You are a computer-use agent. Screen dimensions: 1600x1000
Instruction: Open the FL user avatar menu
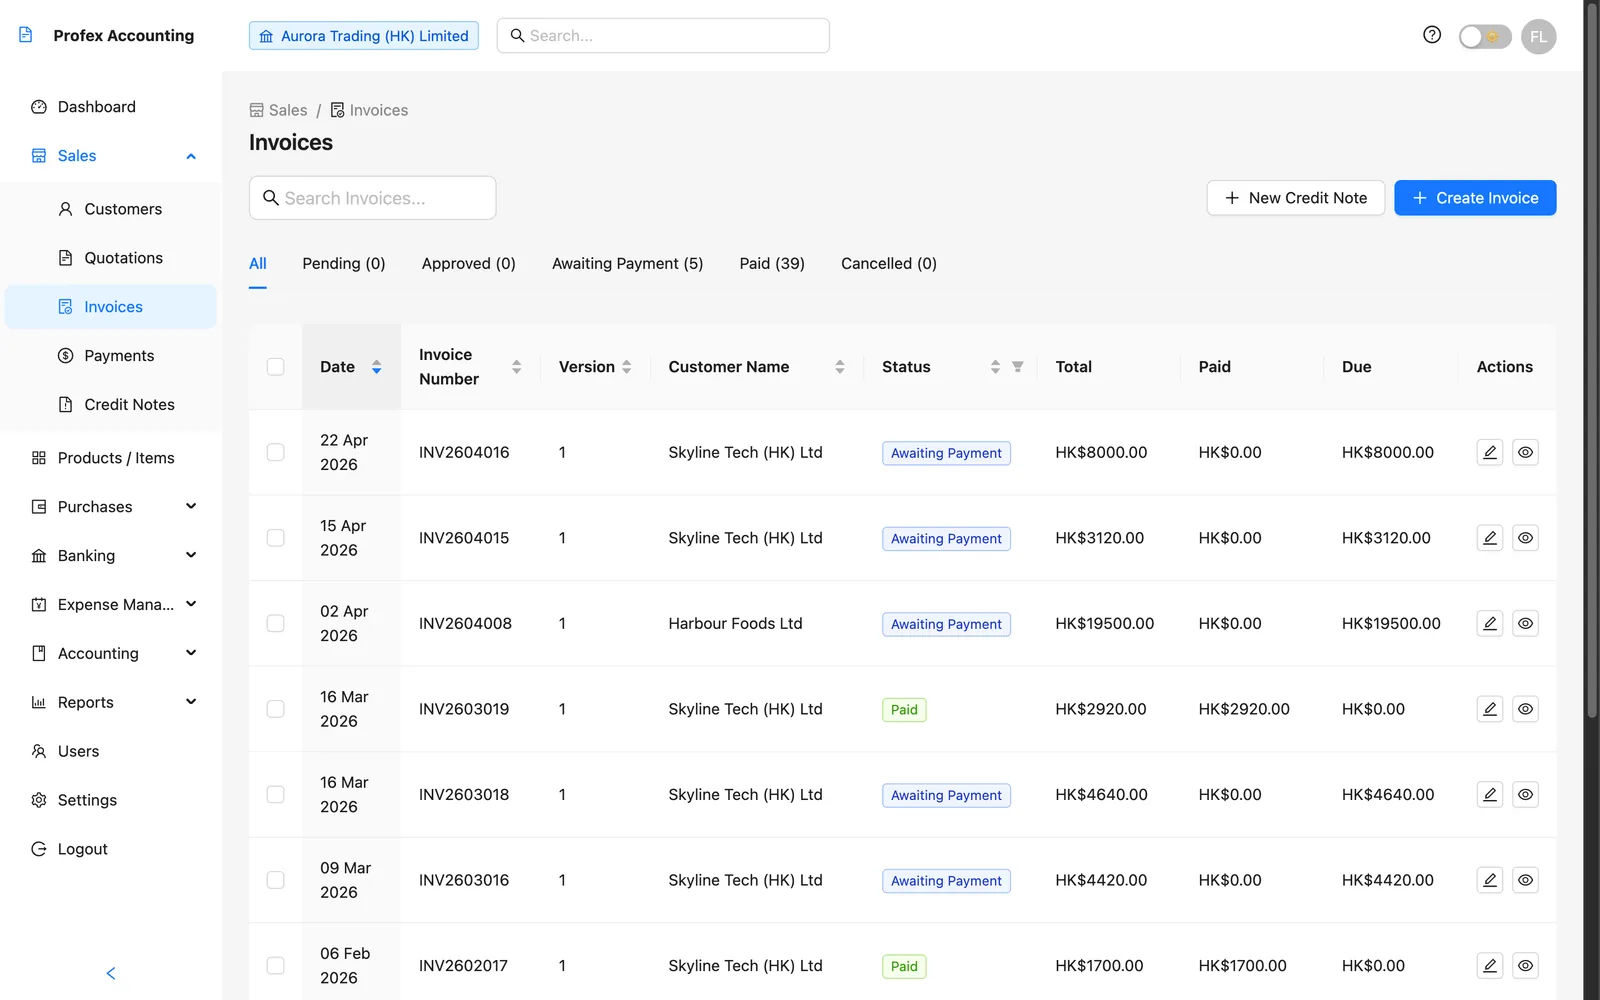coord(1538,36)
